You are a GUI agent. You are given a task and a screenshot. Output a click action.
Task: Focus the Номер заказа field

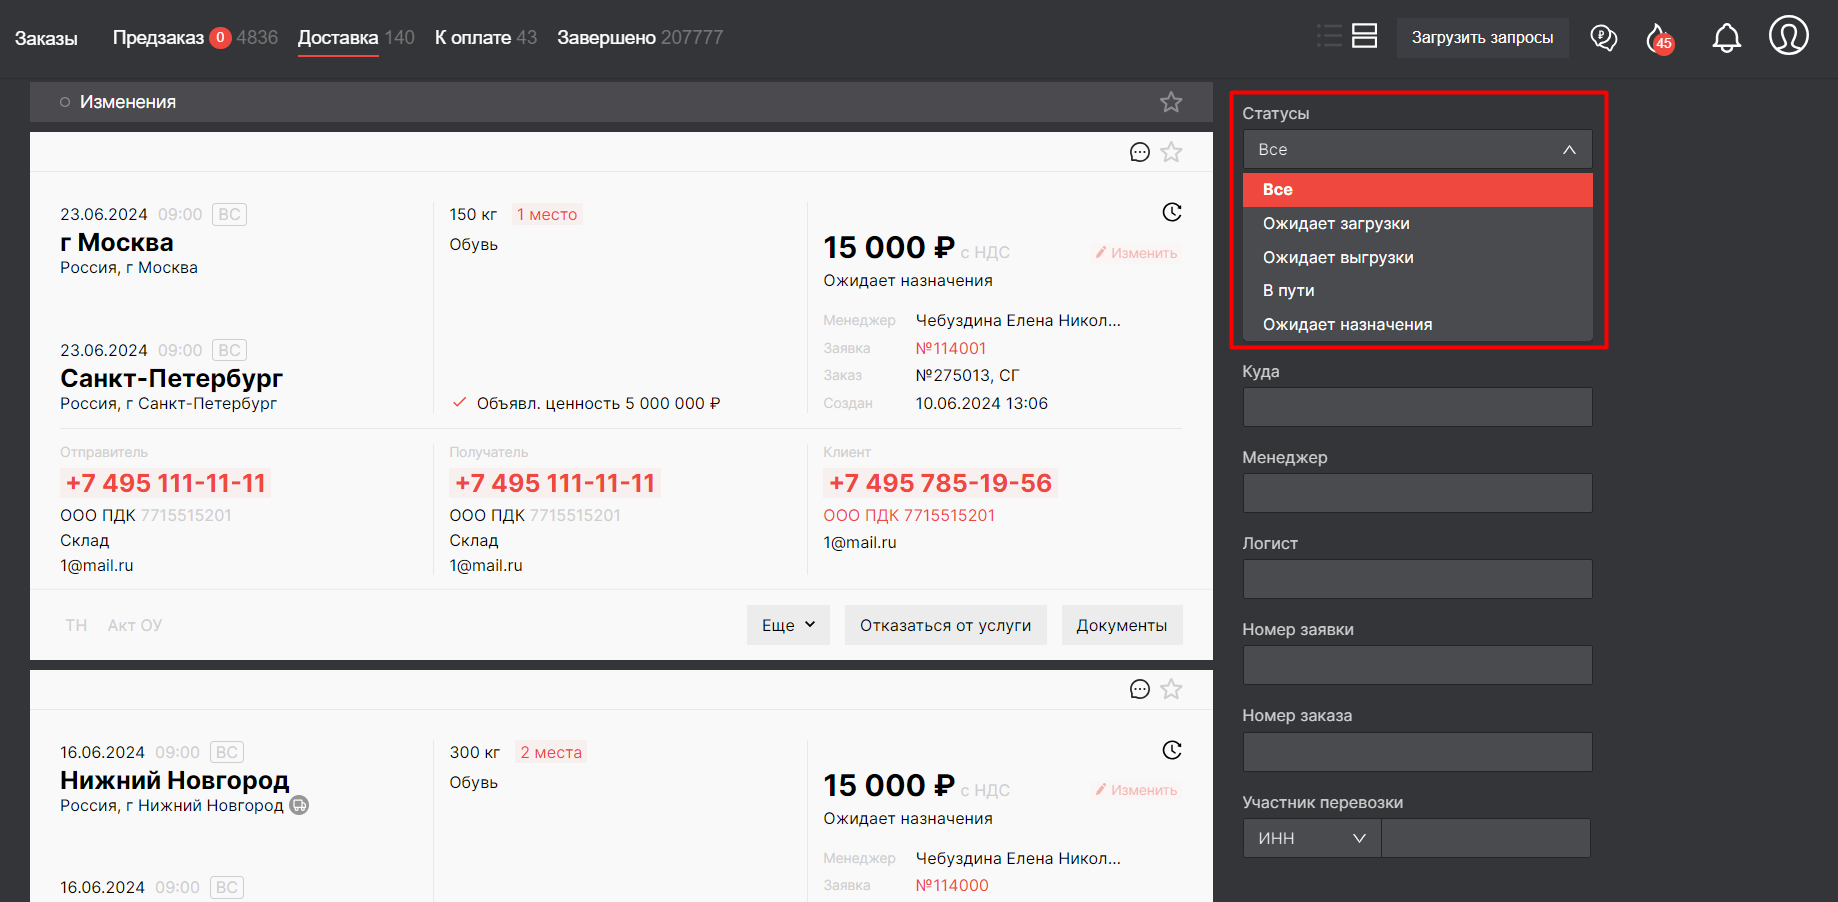pyautogui.click(x=1417, y=752)
